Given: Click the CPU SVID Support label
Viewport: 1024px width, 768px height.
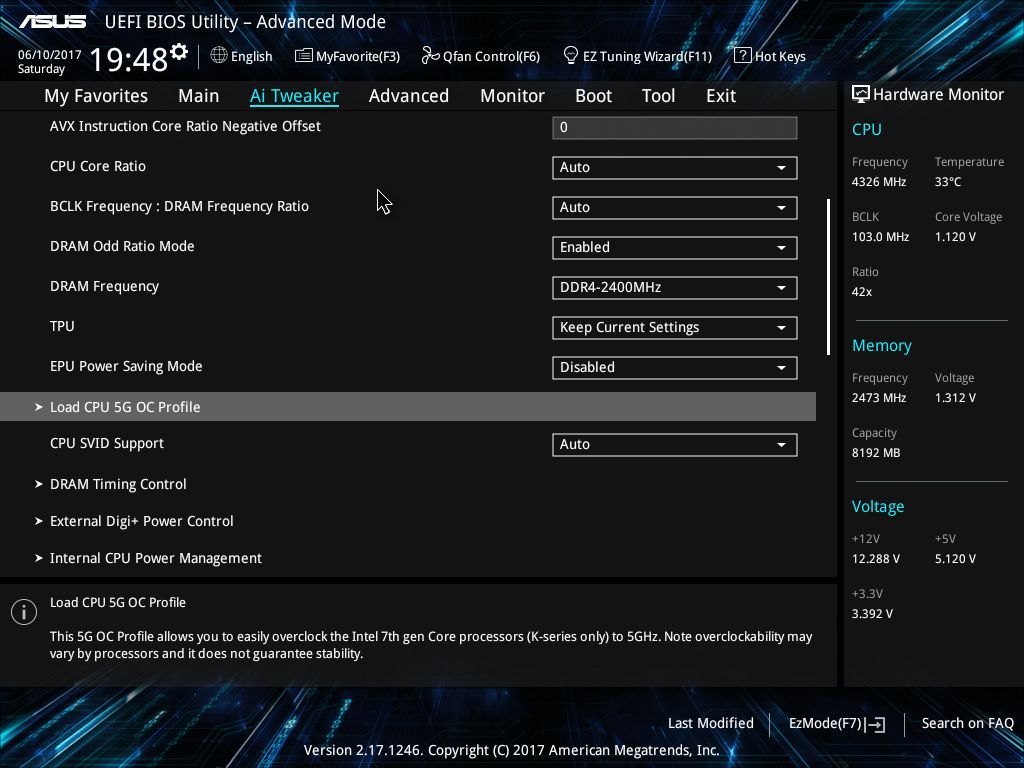Looking at the screenshot, I should 107,443.
